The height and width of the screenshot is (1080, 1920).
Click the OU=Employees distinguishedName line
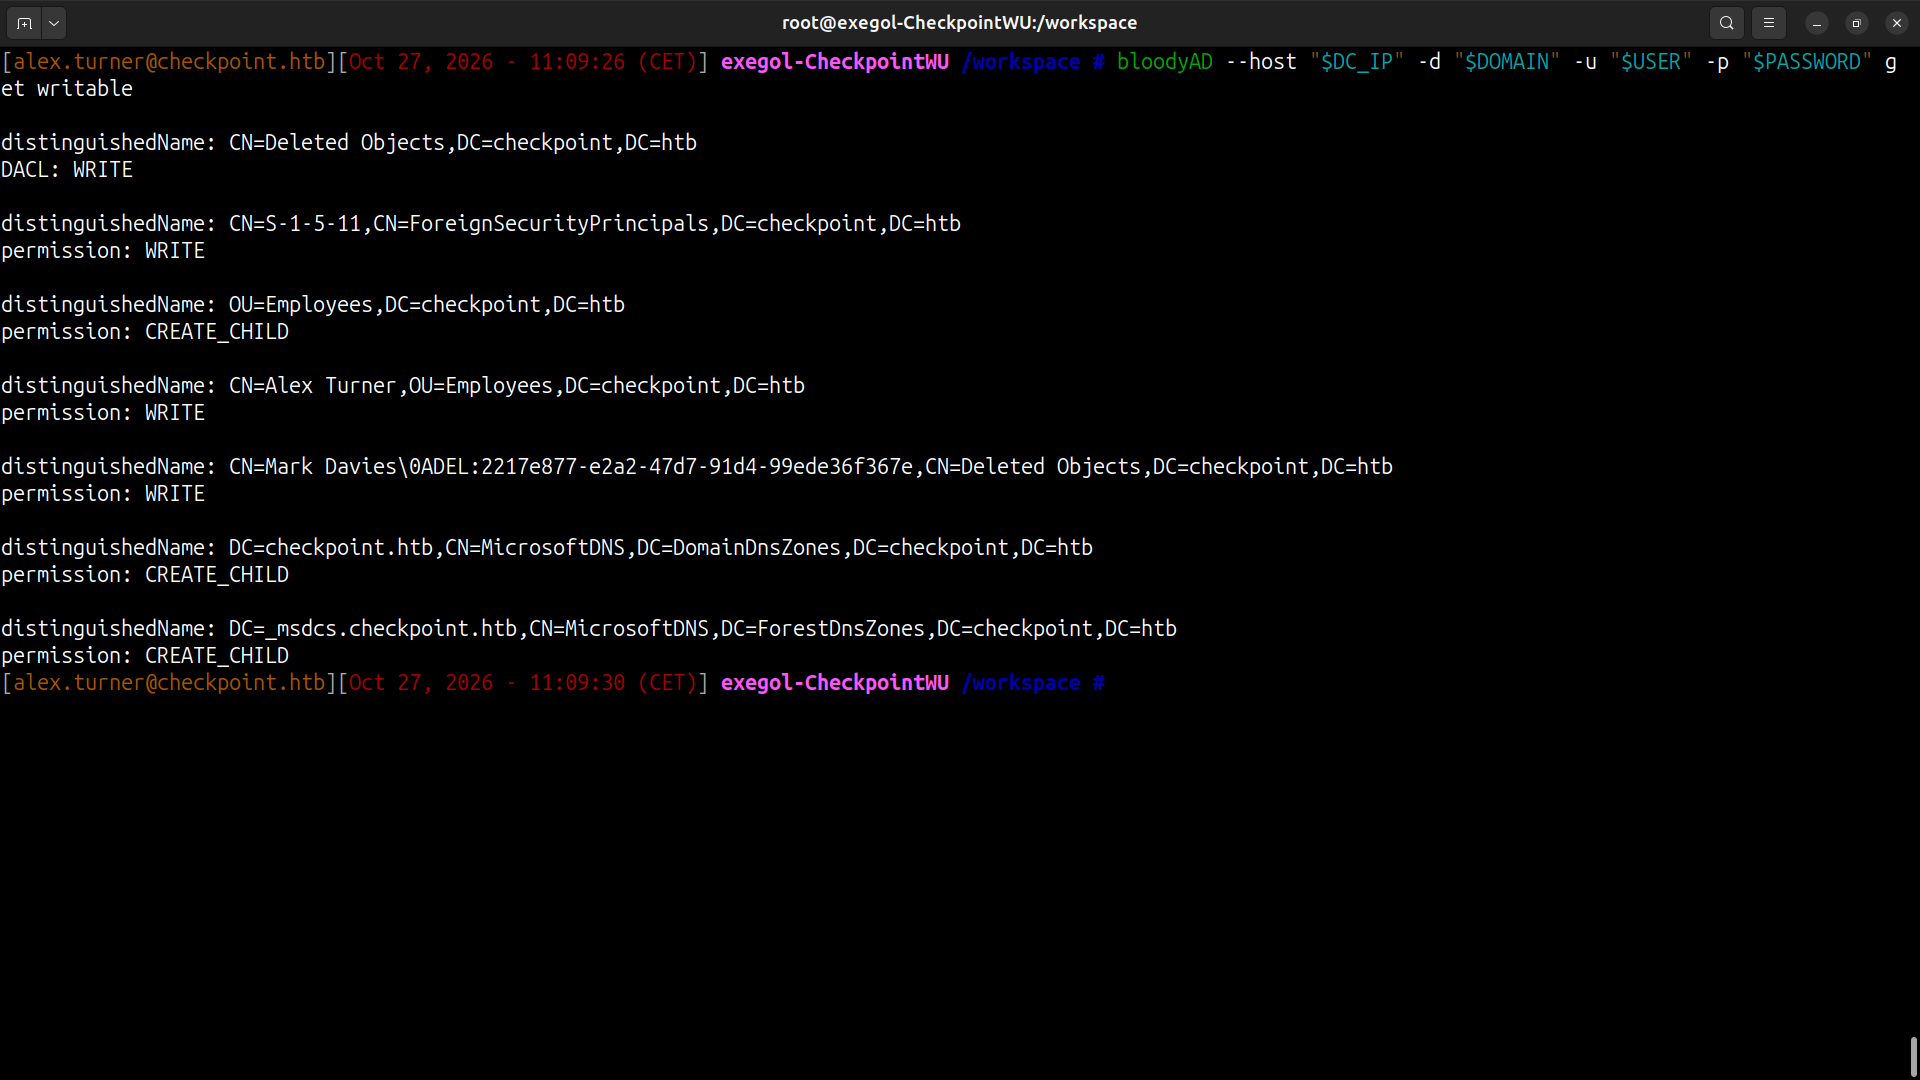(x=313, y=305)
